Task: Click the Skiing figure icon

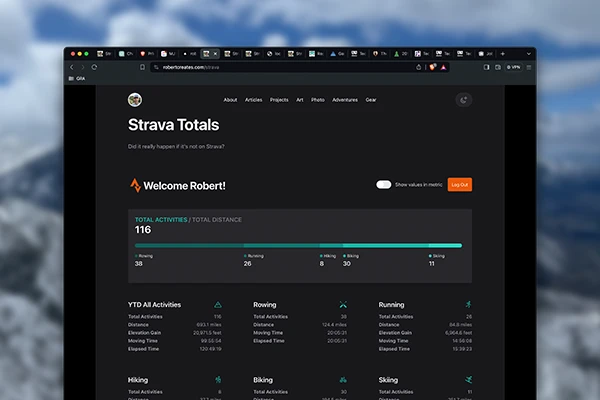Action: point(468,380)
